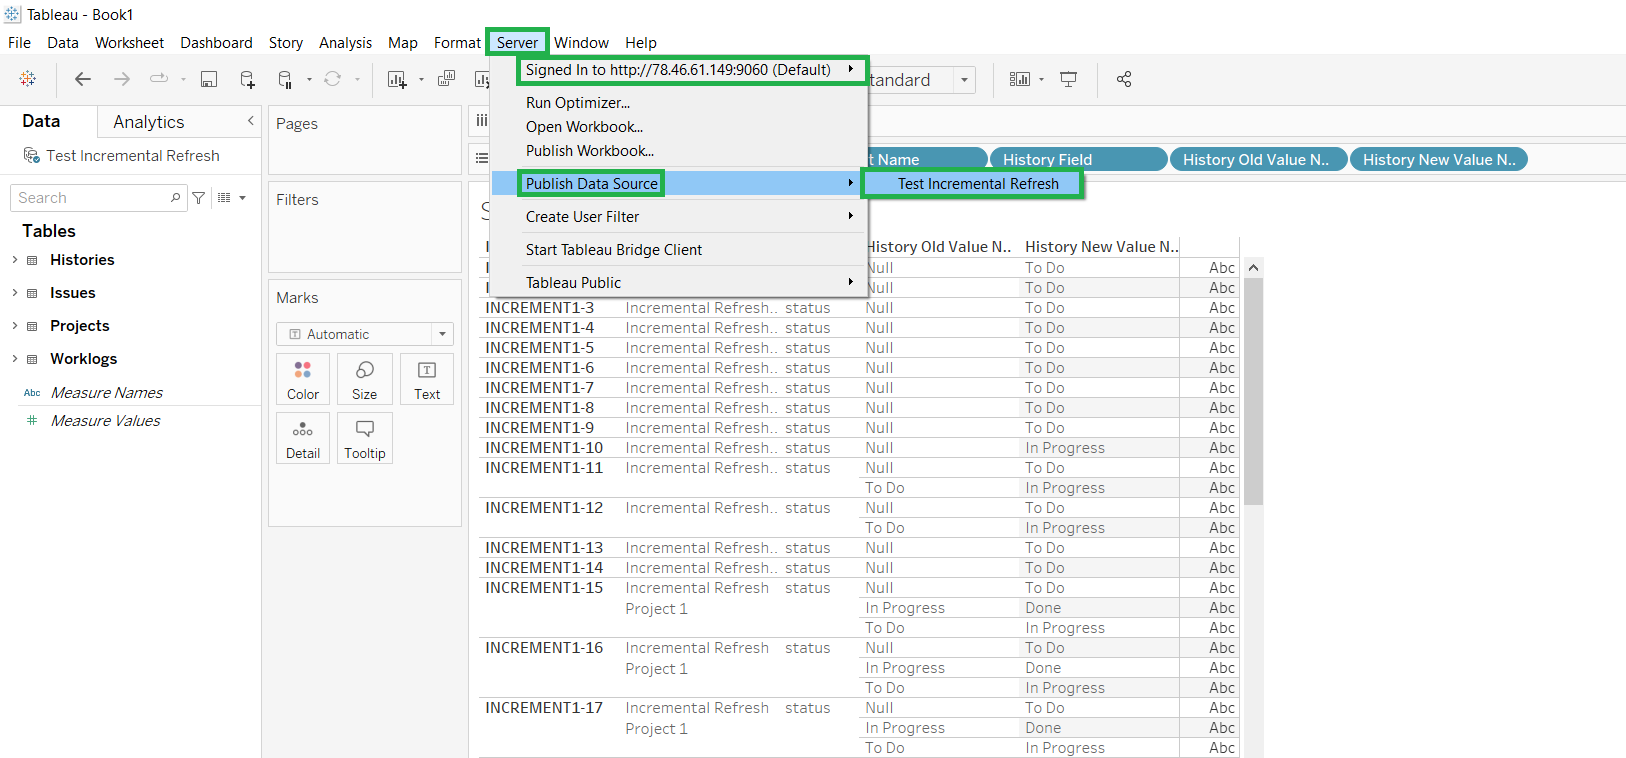Click the magnifier icon in Search box

tap(176, 198)
